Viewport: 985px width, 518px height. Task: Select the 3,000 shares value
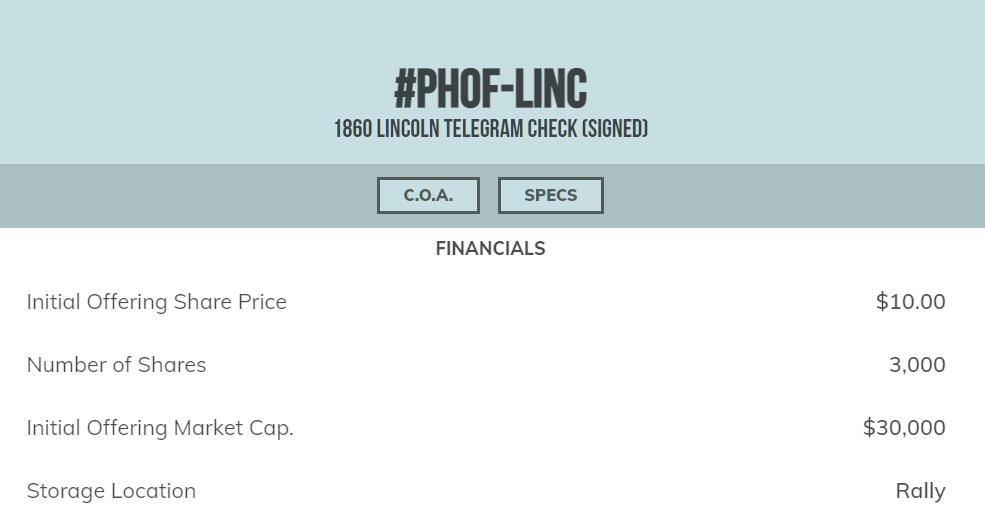click(917, 365)
